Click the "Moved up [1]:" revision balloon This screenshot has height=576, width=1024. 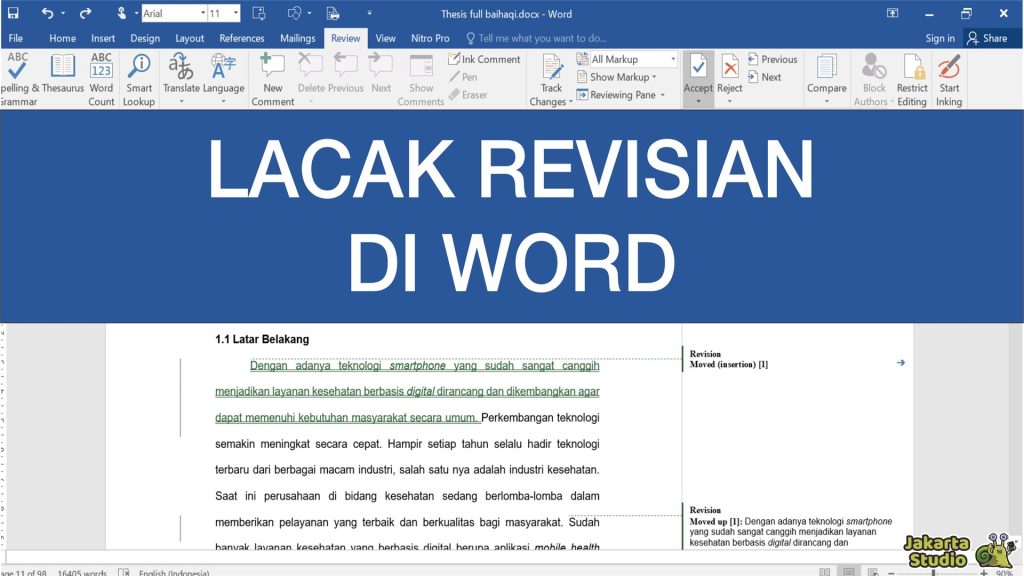[x=716, y=521]
